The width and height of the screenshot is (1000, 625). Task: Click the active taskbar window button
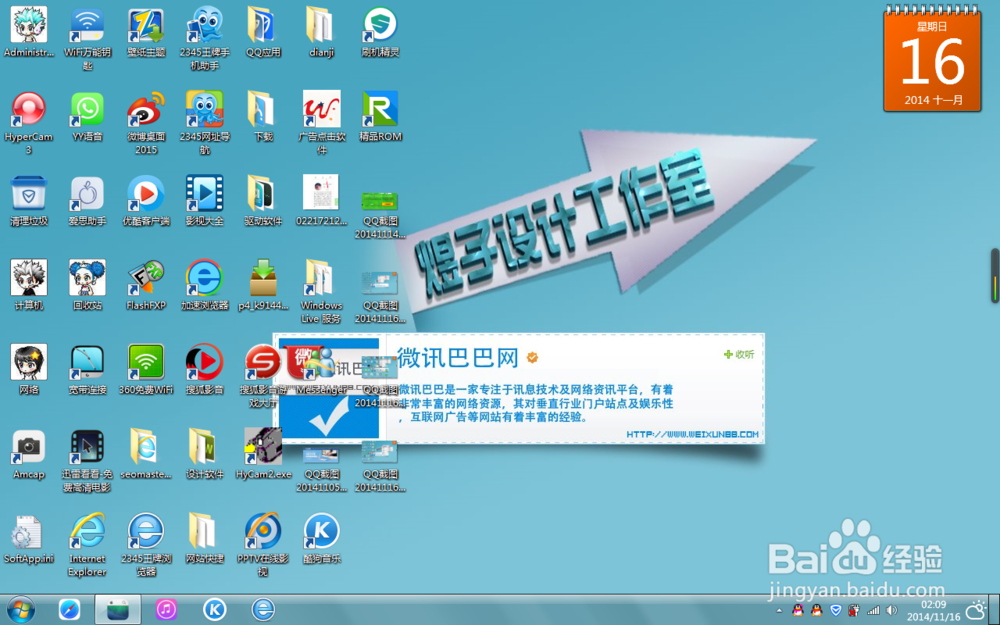118,610
